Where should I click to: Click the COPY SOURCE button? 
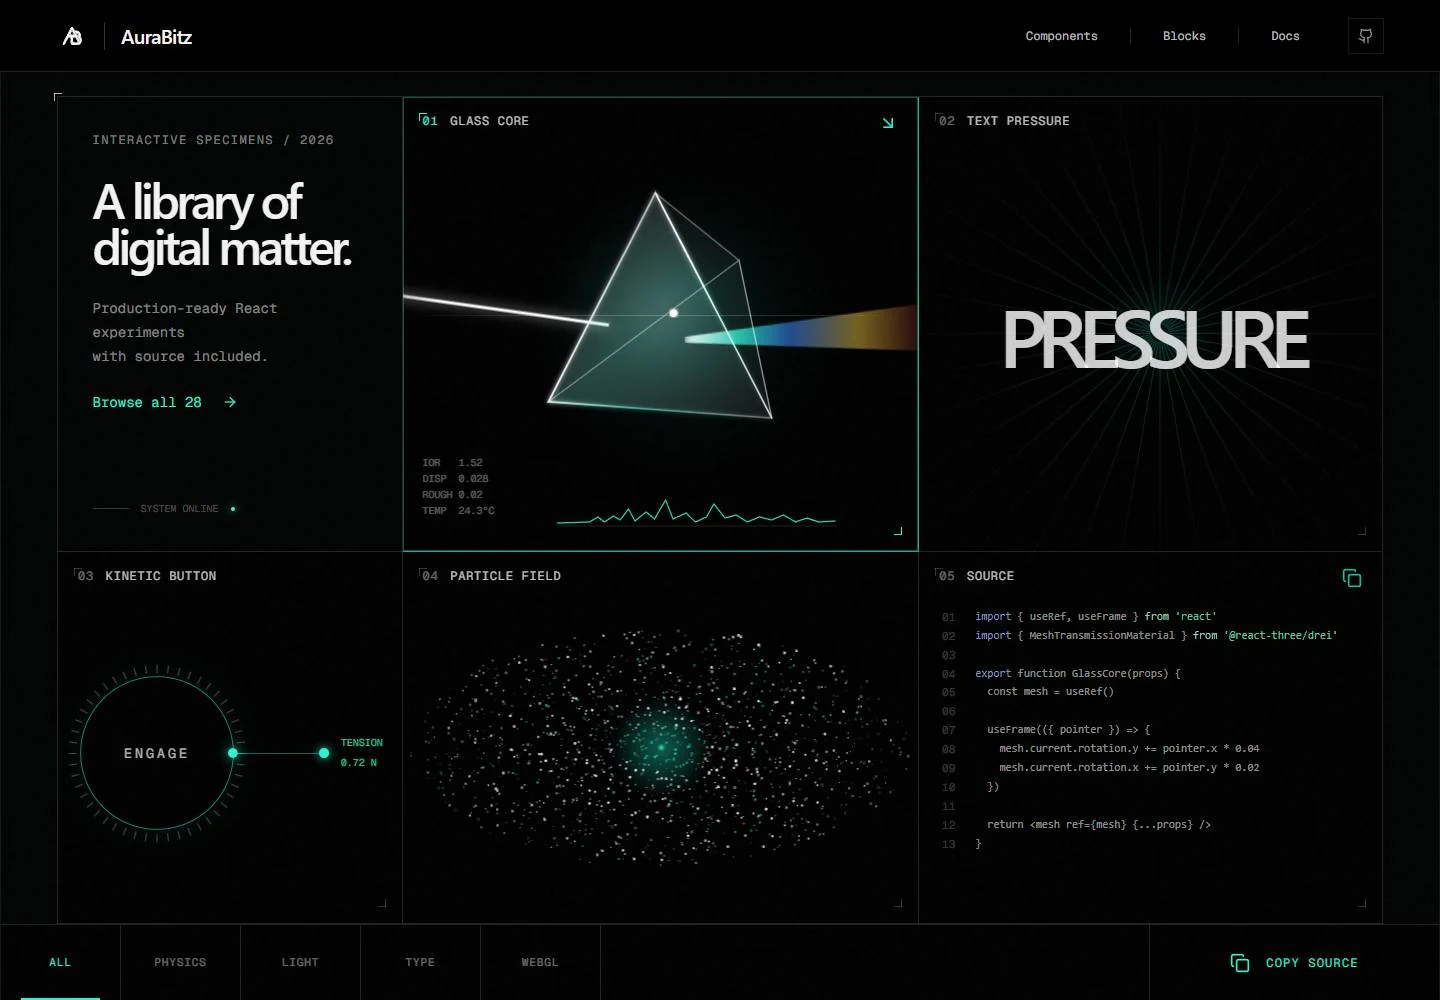(1294, 963)
